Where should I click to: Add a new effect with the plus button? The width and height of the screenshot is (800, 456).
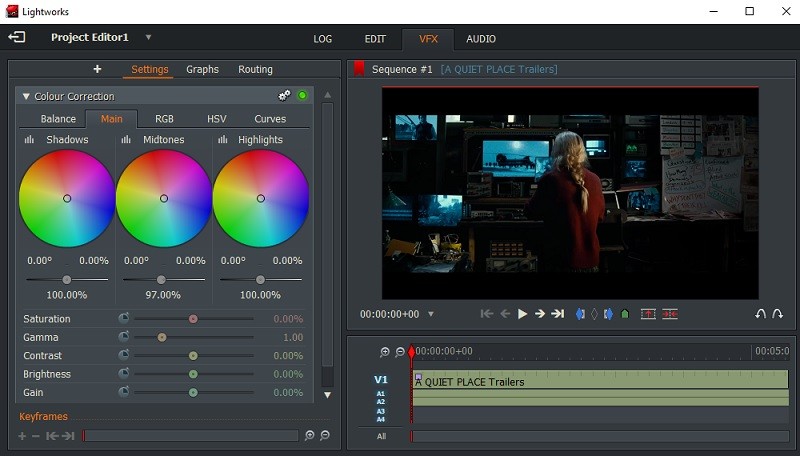97,68
